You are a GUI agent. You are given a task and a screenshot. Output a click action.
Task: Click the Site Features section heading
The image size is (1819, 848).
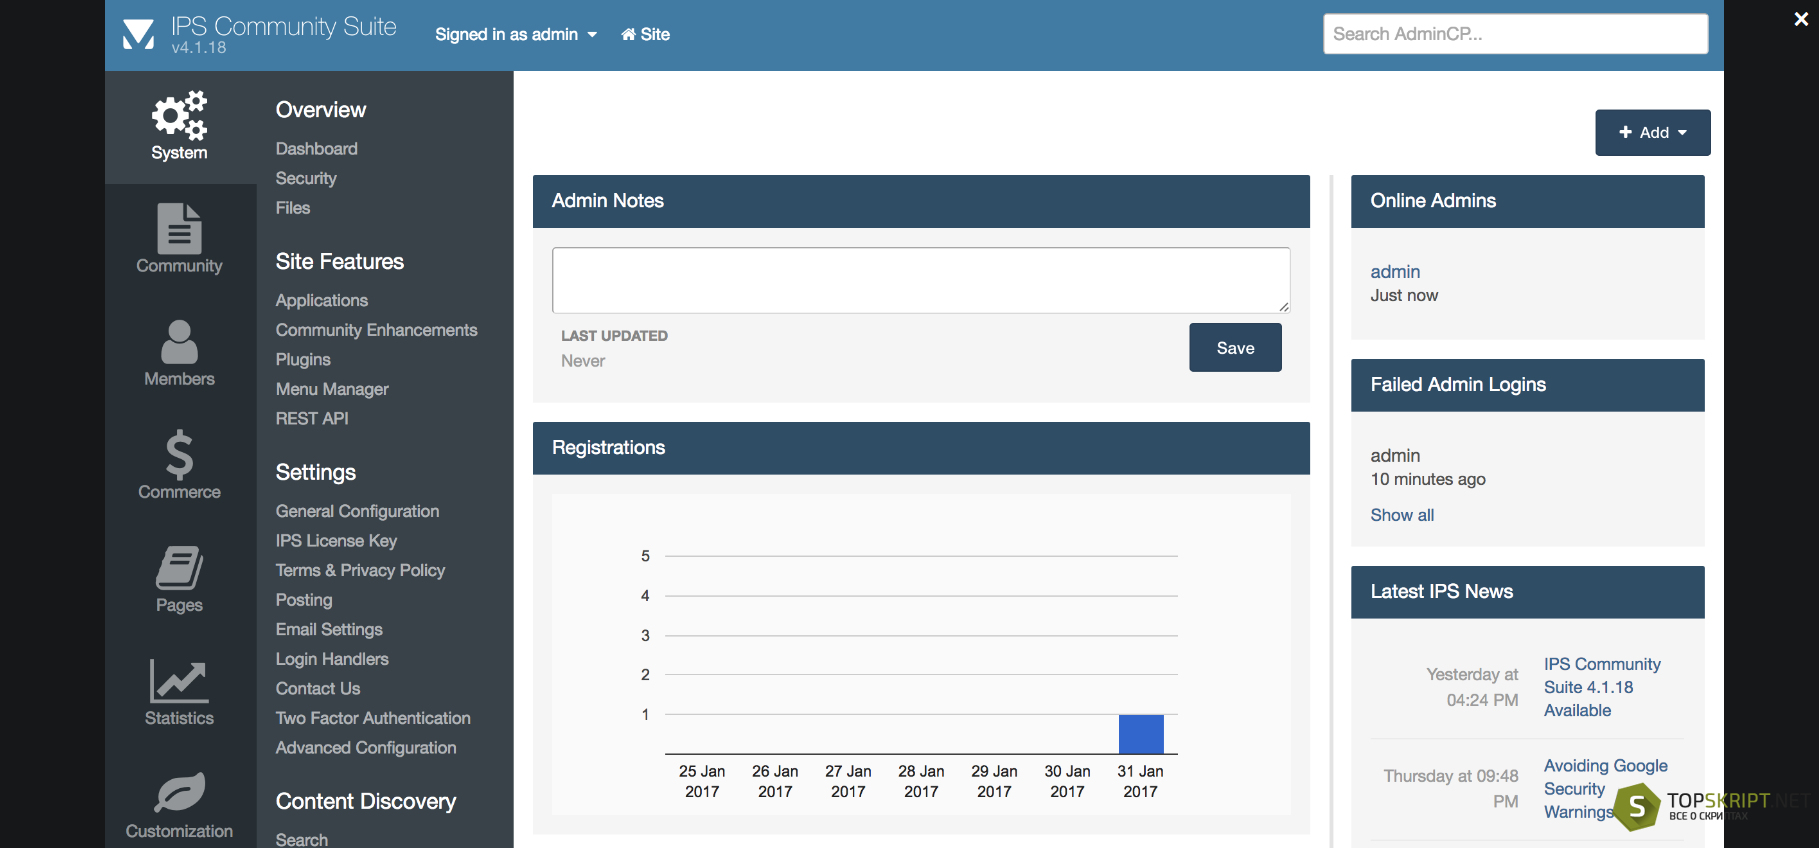(340, 262)
